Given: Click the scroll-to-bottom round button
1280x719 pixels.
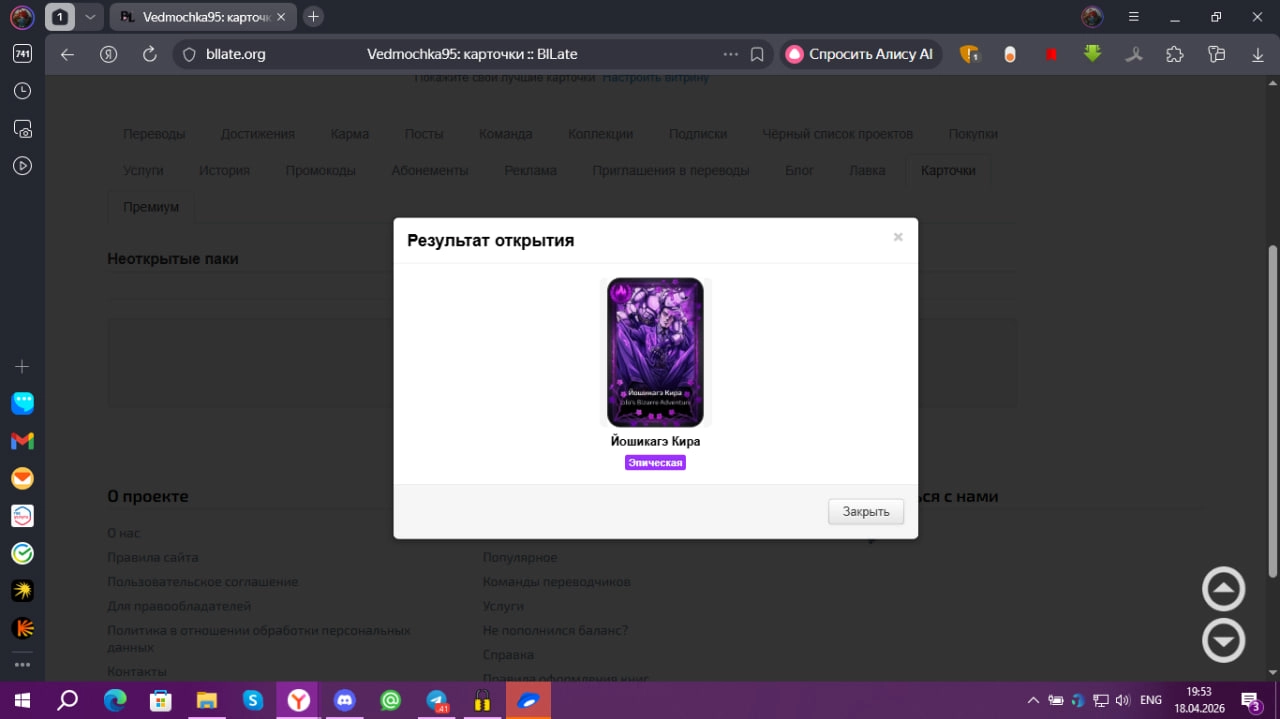Looking at the screenshot, I should pyautogui.click(x=1223, y=641).
